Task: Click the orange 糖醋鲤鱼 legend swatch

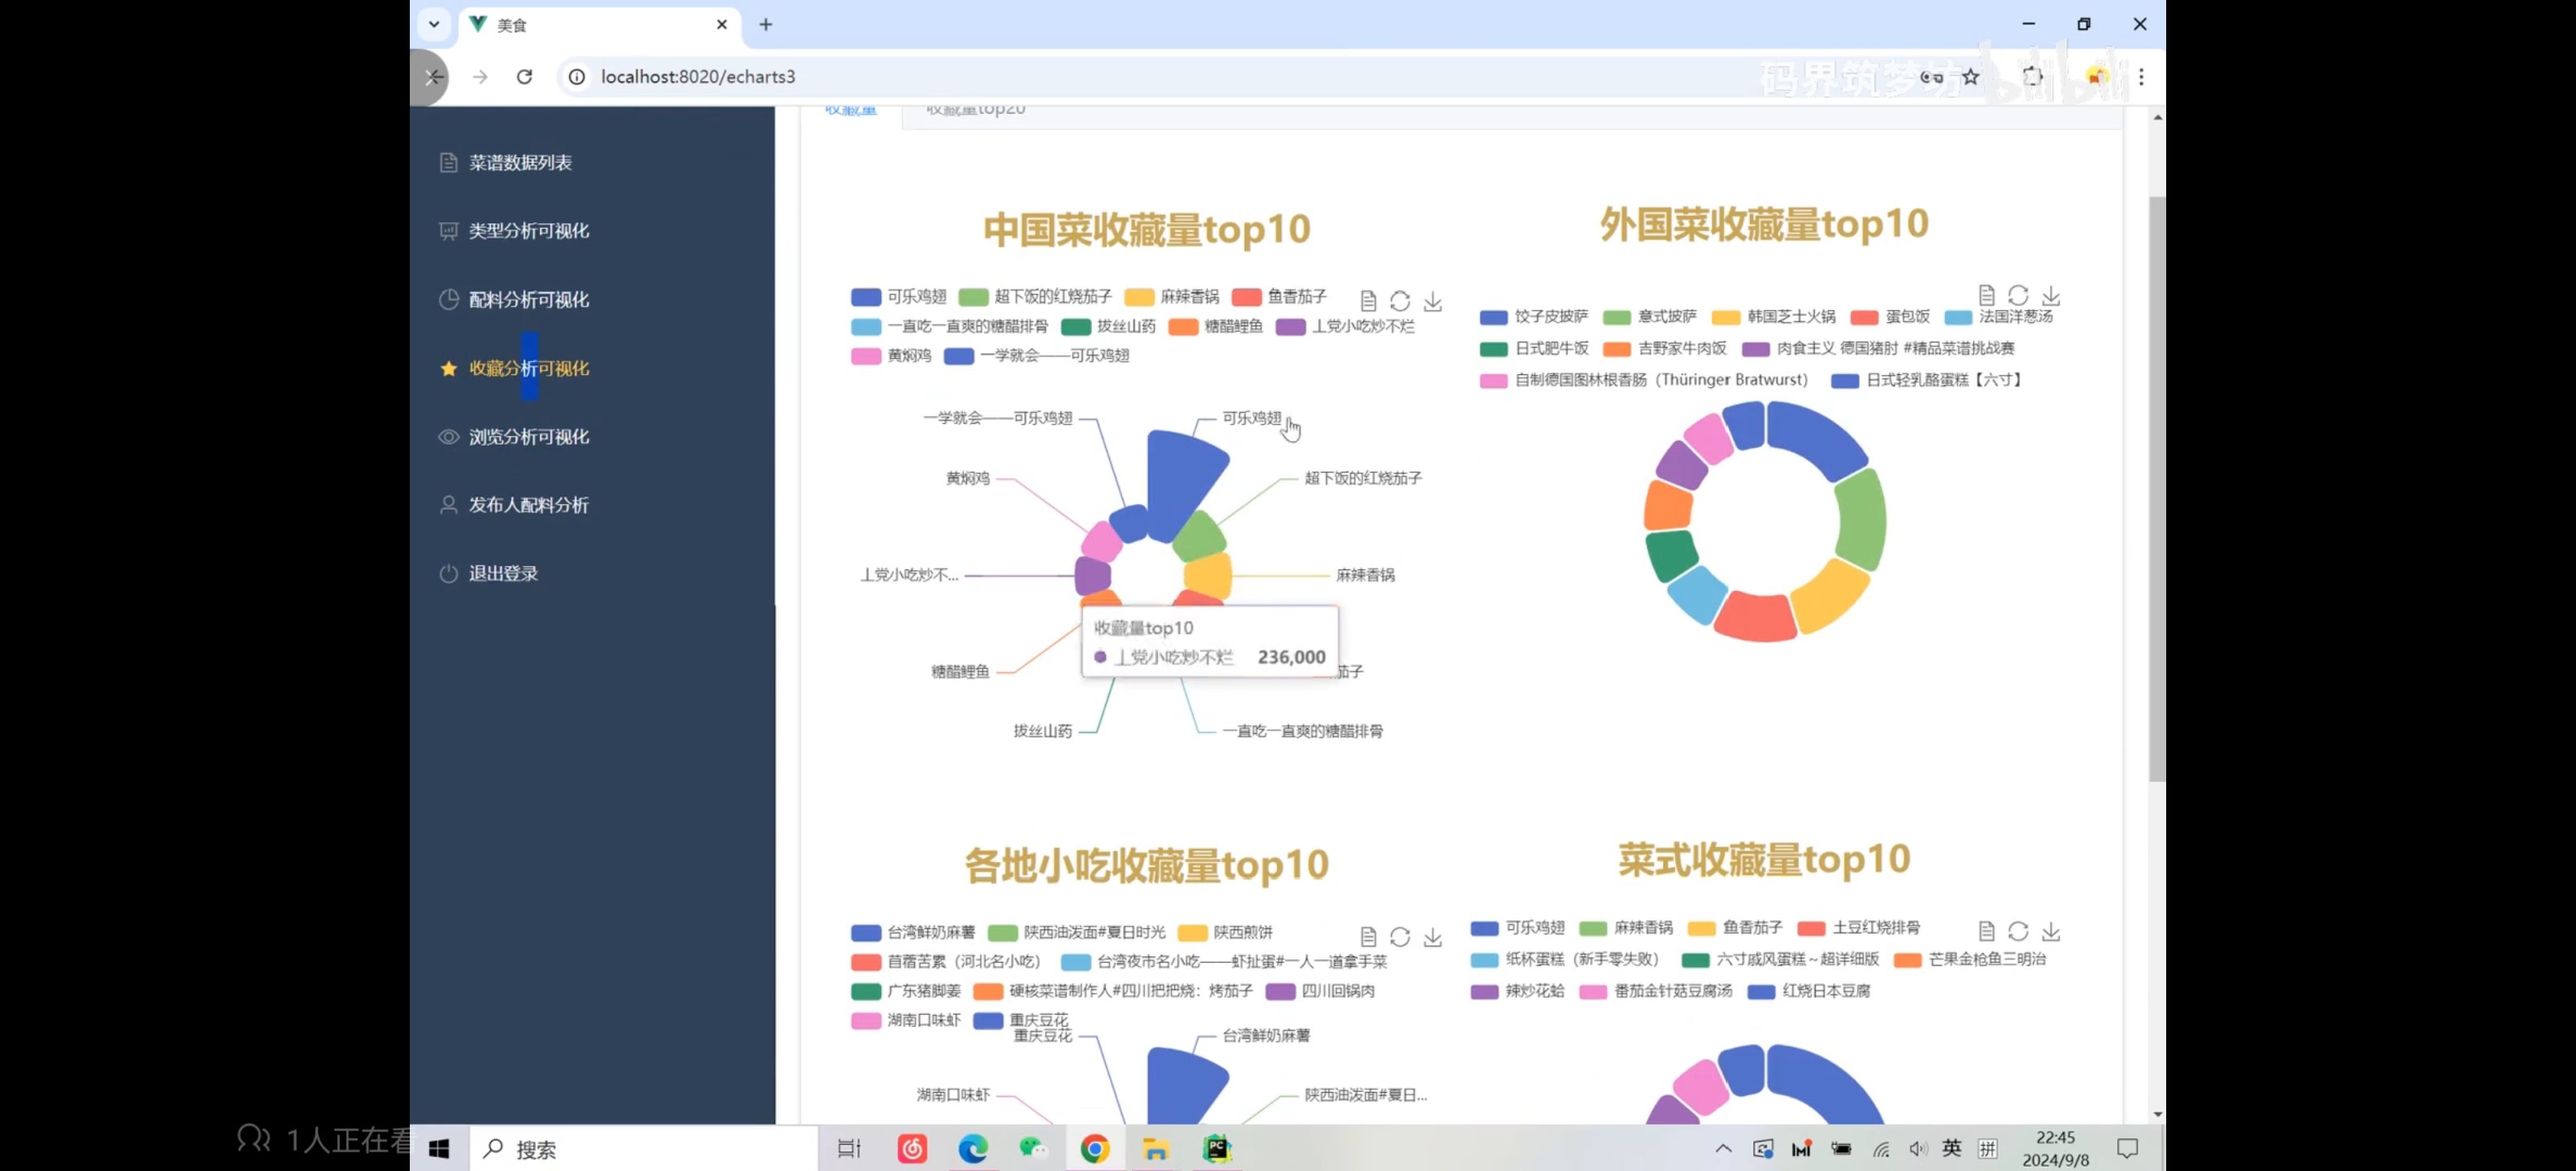Action: pyautogui.click(x=1183, y=327)
